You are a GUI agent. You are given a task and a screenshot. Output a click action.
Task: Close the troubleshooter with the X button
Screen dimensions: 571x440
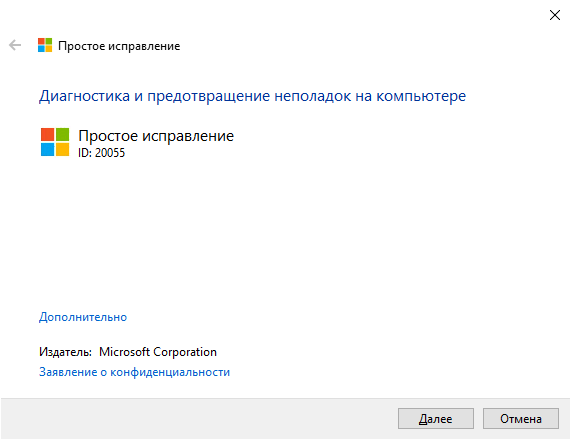coord(555,15)
